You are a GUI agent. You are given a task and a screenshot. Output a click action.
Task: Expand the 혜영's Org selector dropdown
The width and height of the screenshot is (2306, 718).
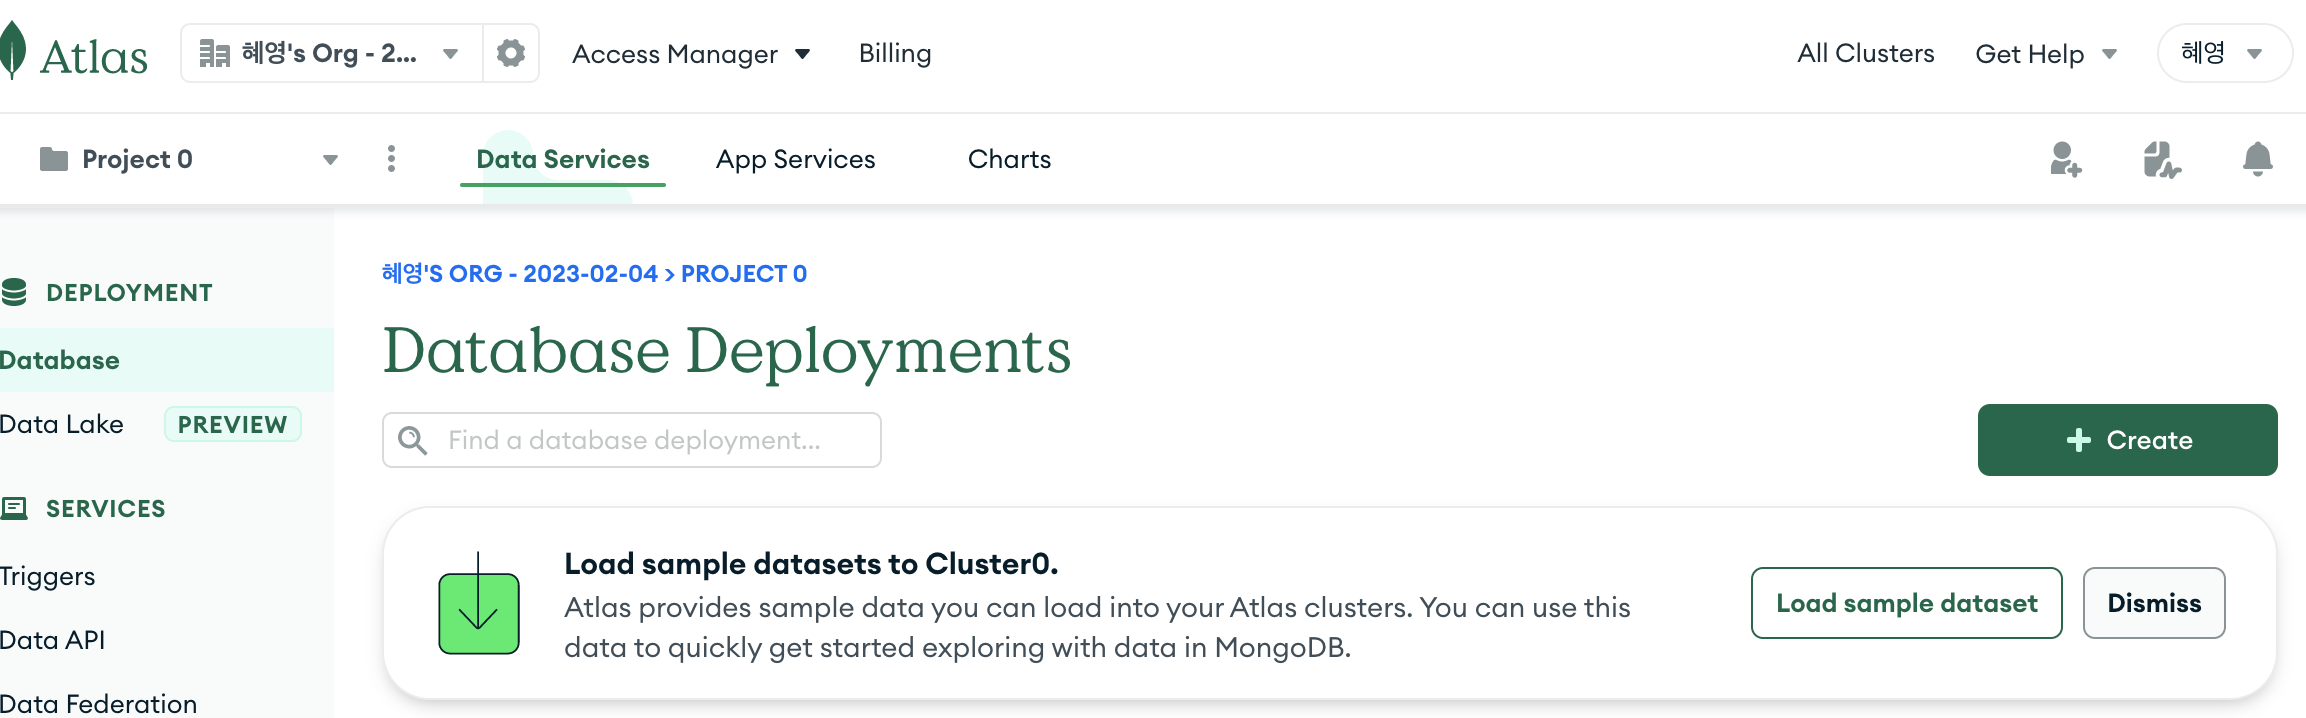(451, 54)
